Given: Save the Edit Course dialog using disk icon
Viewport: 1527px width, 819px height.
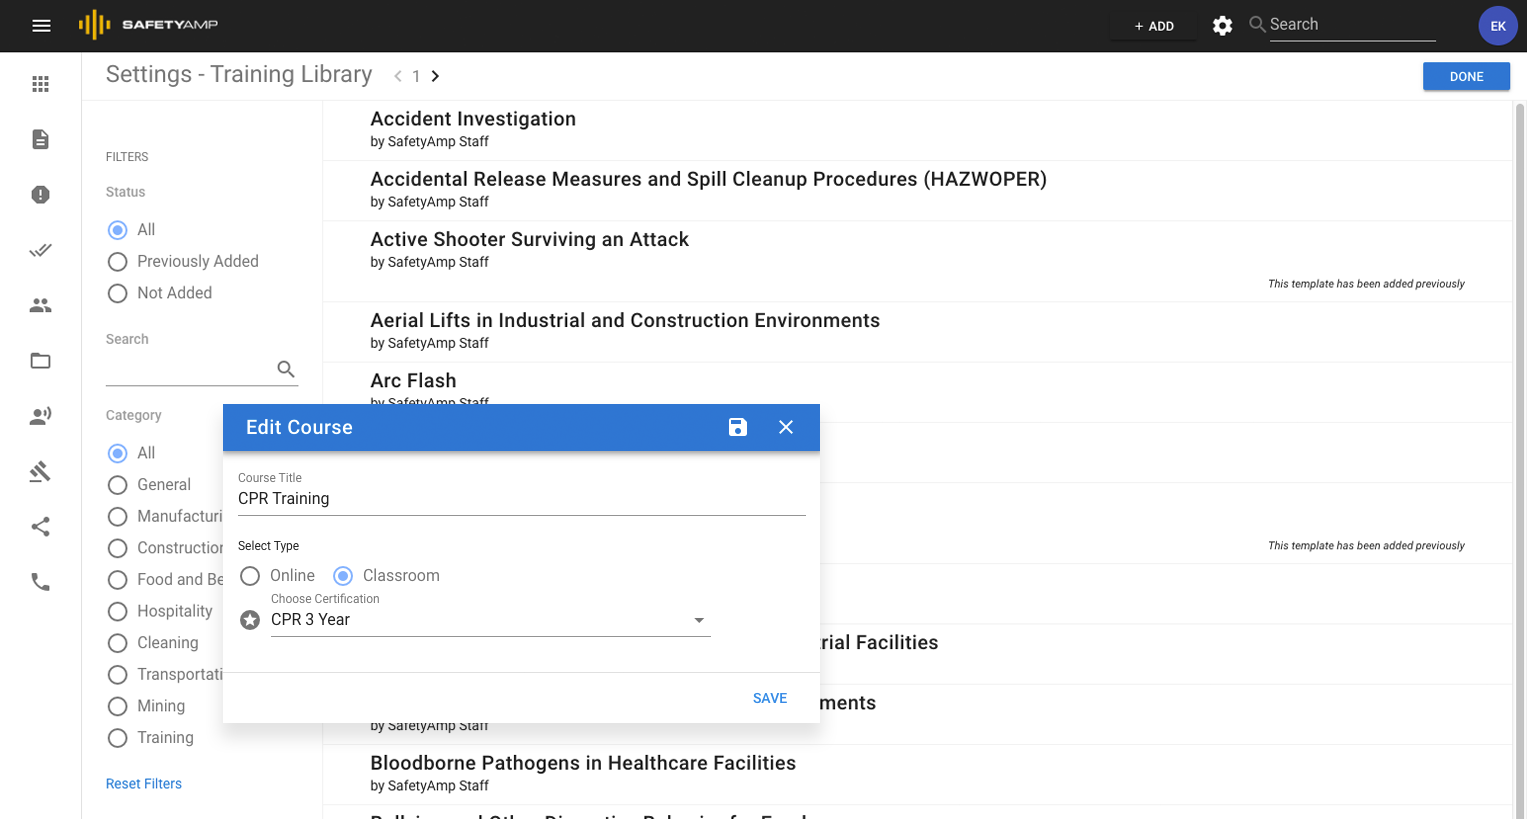Looking at the screenshot, I should coord(737,427).
